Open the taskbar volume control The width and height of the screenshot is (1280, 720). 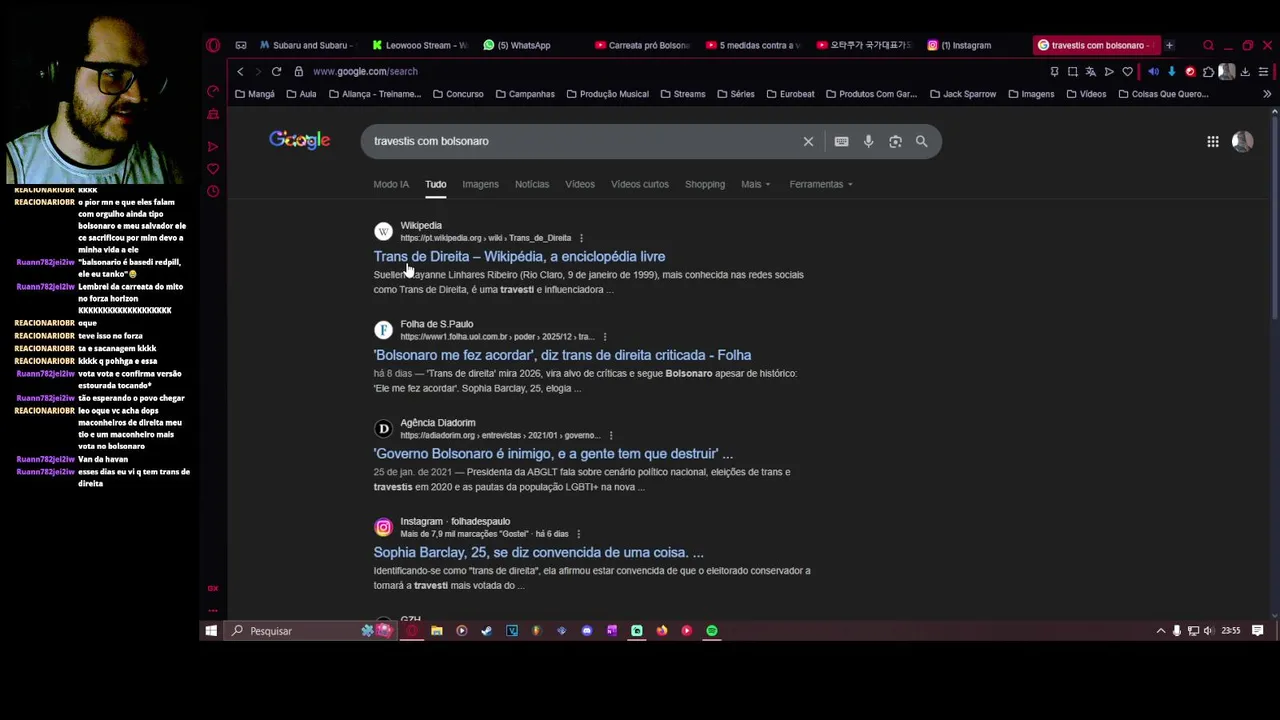[x=1208, y=631]
